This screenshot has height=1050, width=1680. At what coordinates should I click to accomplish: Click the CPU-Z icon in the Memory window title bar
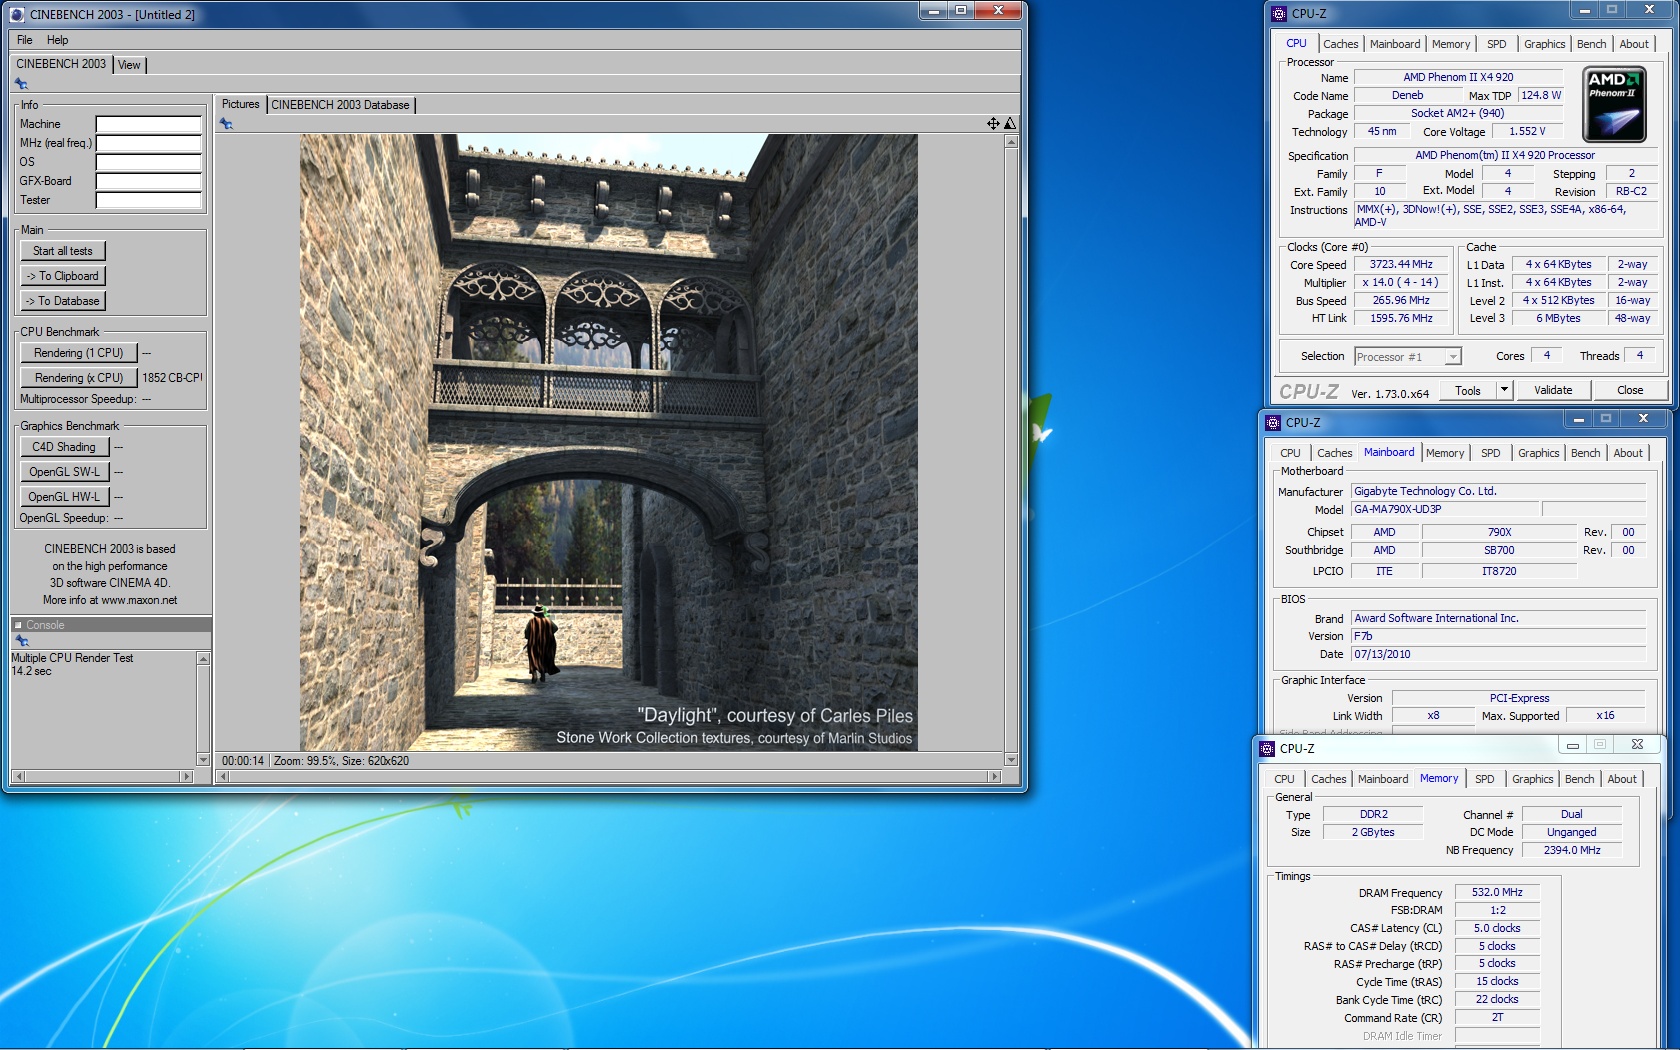point(1267,748)
